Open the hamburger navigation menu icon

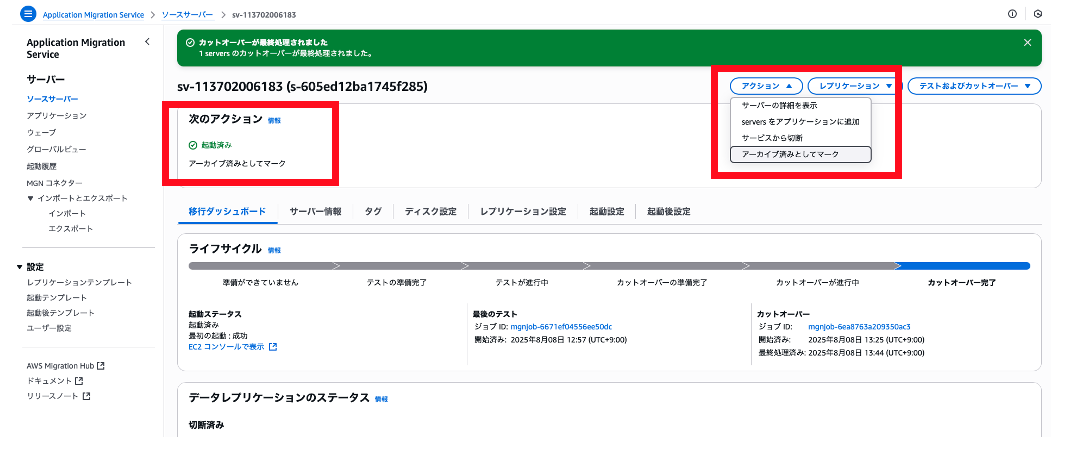pos(29,14)
